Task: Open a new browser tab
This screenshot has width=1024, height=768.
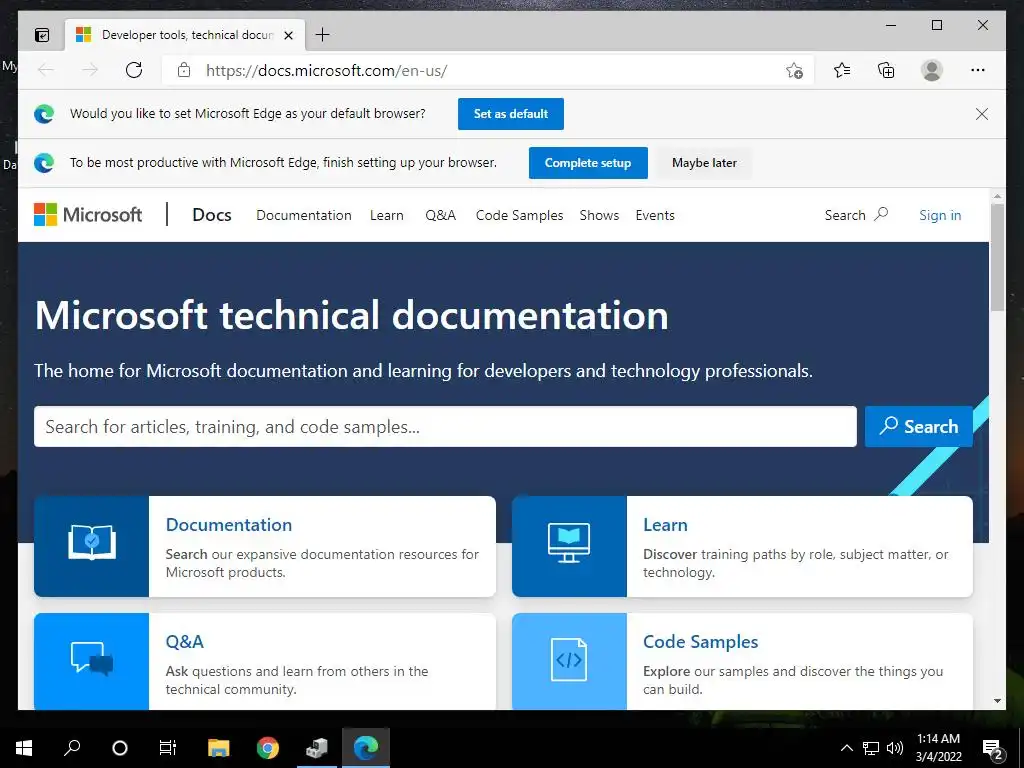Action: point(323,35)
